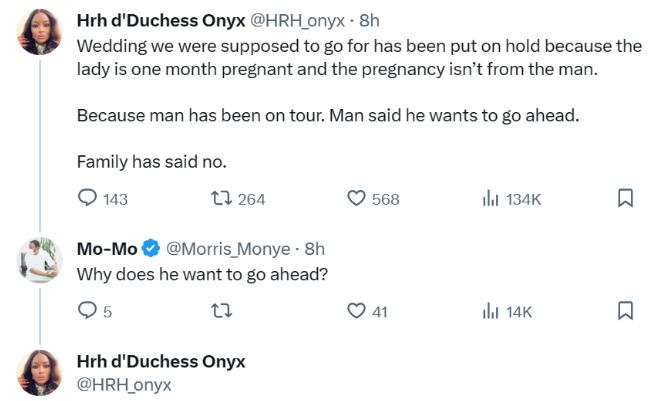The width and height of the screenshot is (650, 401).
Task: Open the @Morris_Monye handle link
Action: tap(228, 248)
